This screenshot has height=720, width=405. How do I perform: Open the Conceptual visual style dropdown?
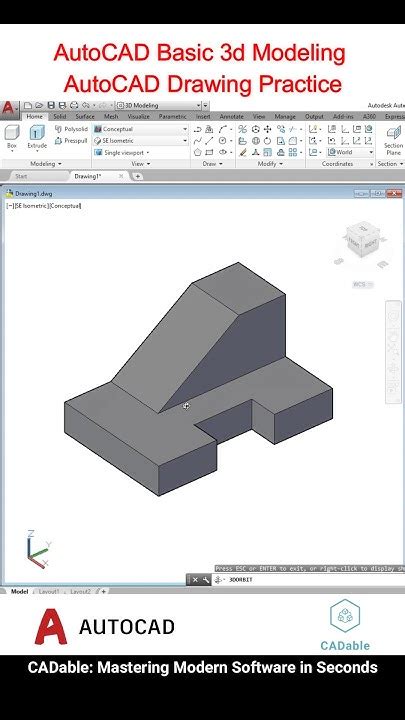click(x=141, y=129)
